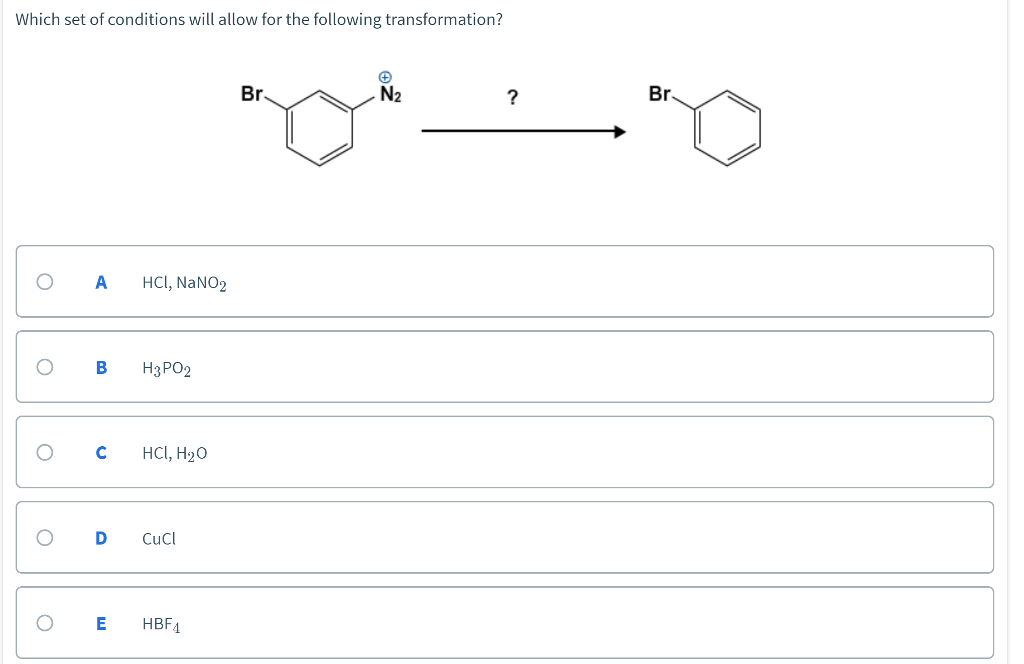Choose answer D labeled CuCl

pyautogui.click(x=159, y=537)
